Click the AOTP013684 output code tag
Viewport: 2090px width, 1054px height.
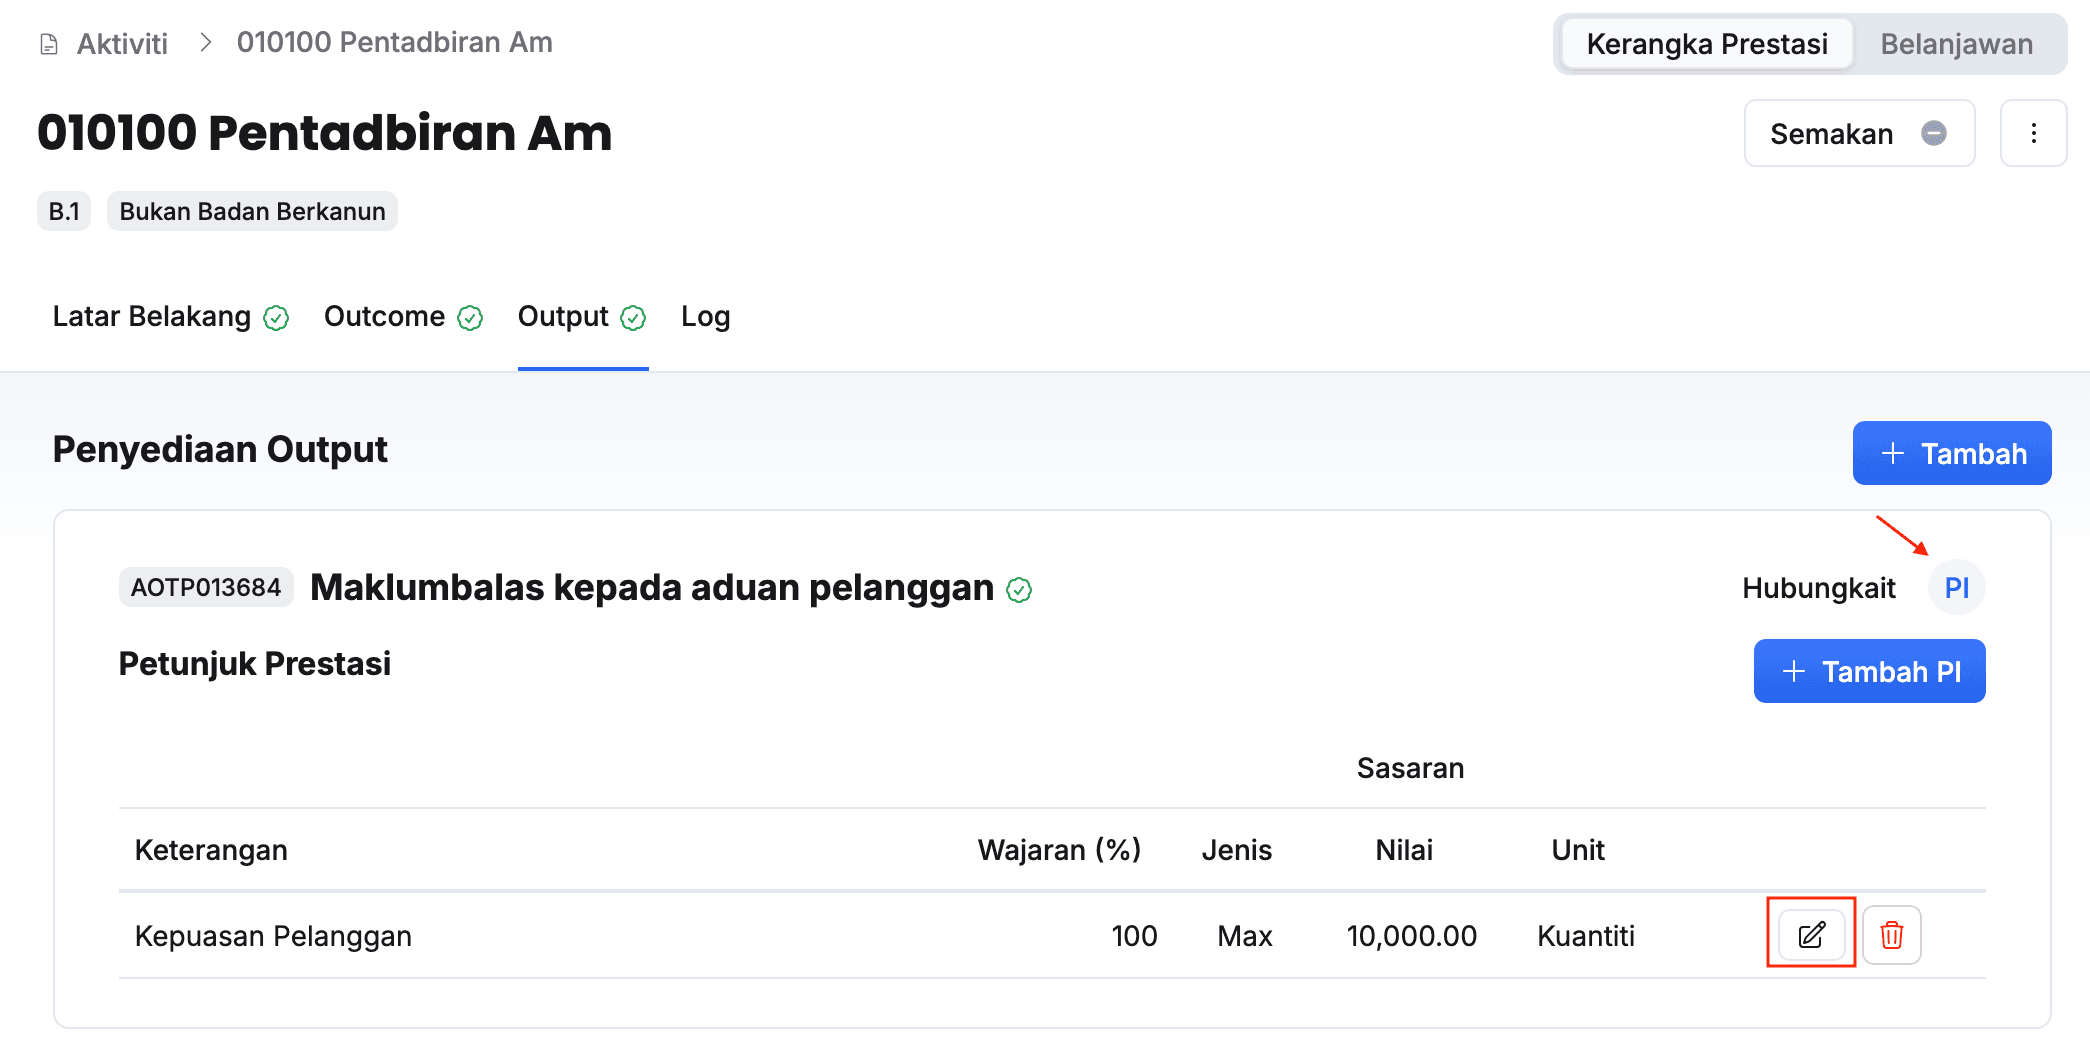point(206,587)
